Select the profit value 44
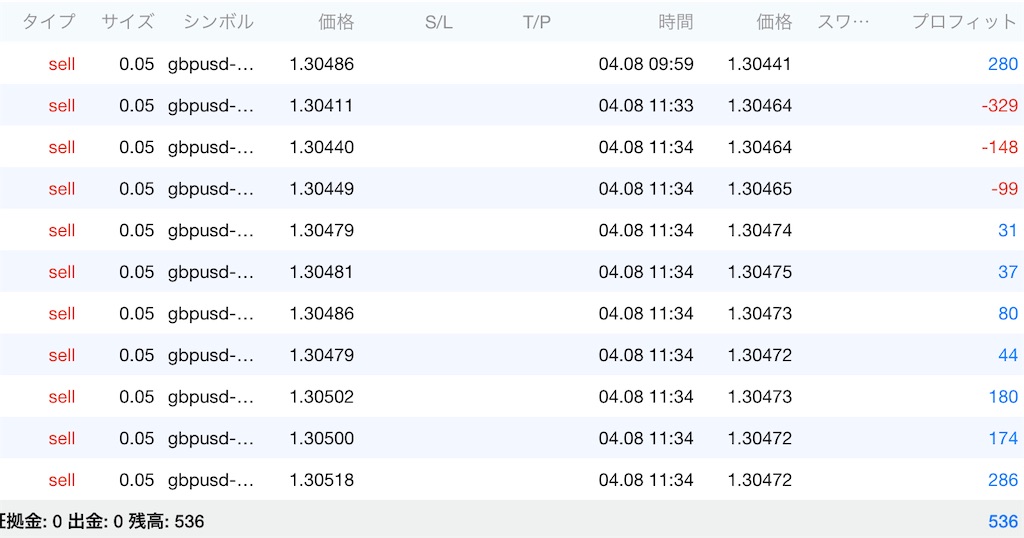1024x538 pixels. pyautogui.click(x=1008, y=355)
